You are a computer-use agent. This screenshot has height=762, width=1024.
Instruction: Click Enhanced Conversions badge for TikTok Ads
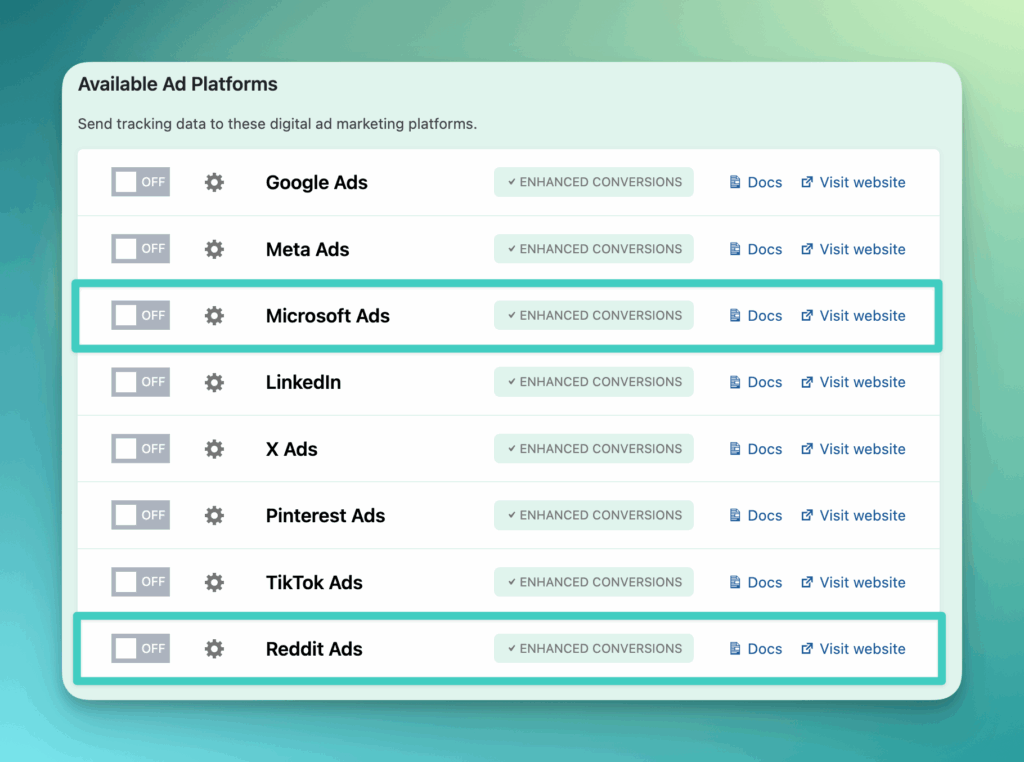click(594, 581)
